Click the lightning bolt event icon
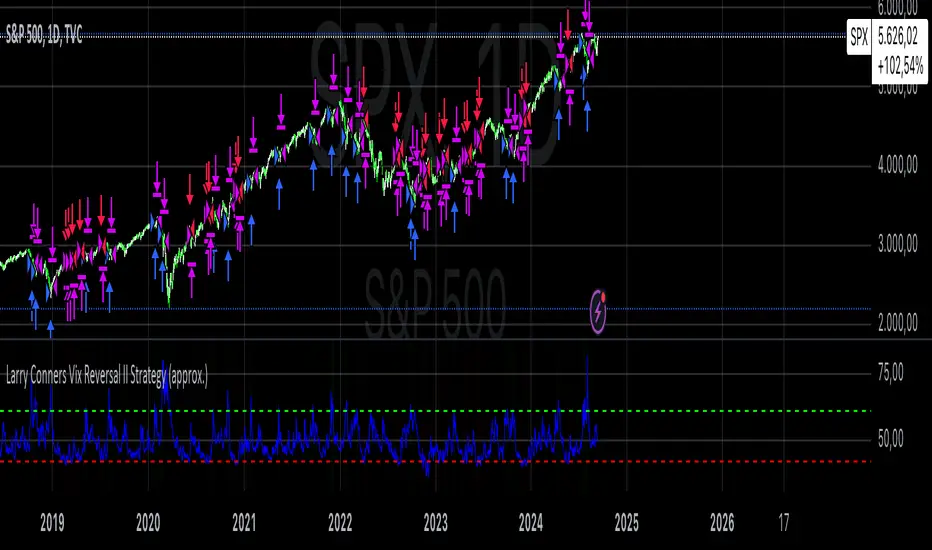This screenshot has height=550, width=932. (x=598, y=311)
